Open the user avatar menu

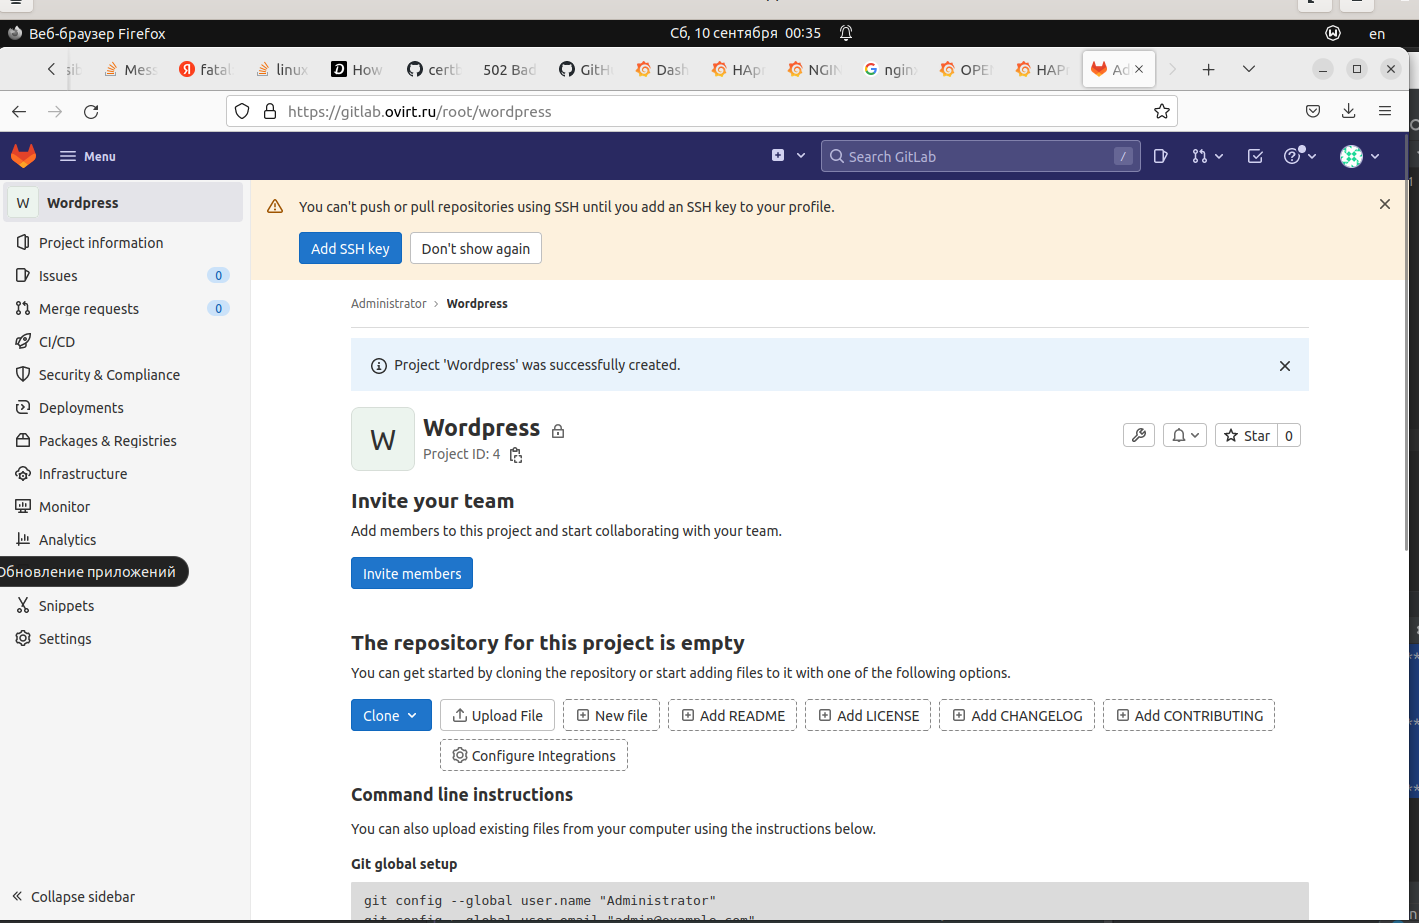[x=1360, y=156]
